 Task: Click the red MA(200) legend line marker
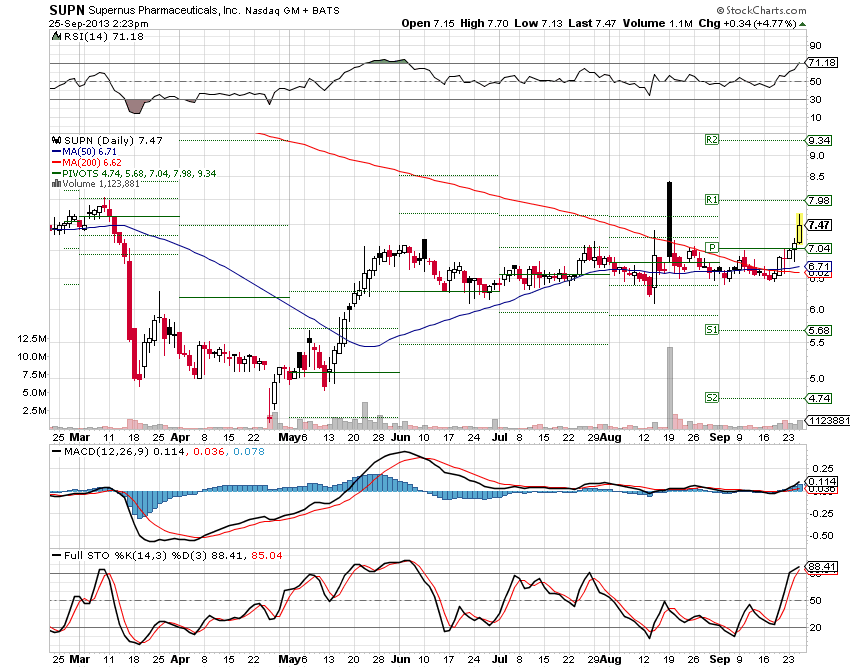point(56,163)
